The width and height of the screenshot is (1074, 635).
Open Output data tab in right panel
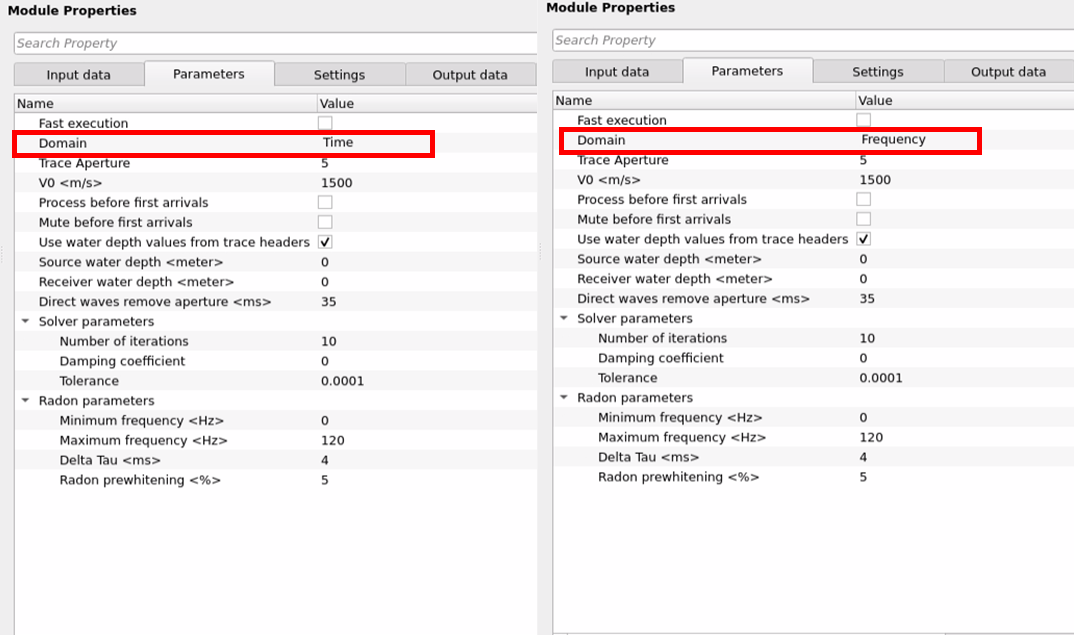pos(1008,72)
